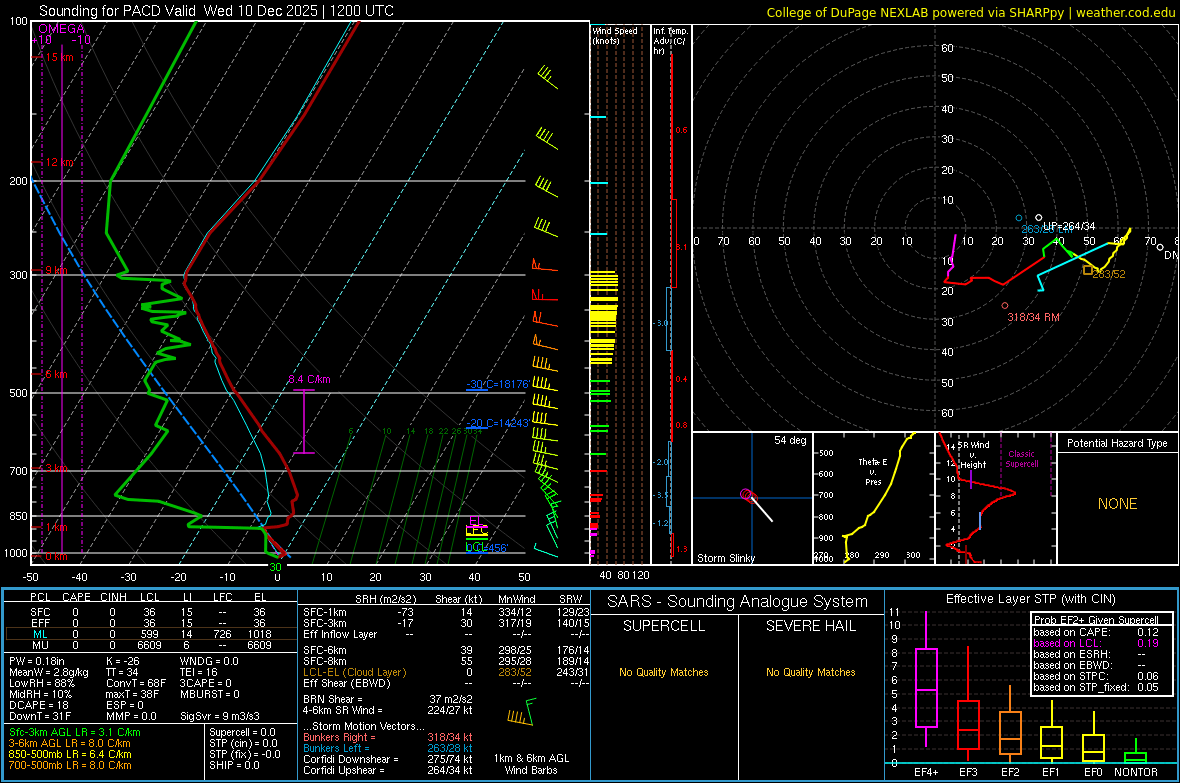Click the MidRH = 10% value
Viewport: 1180px width, 783px height.
click(41, 694)
